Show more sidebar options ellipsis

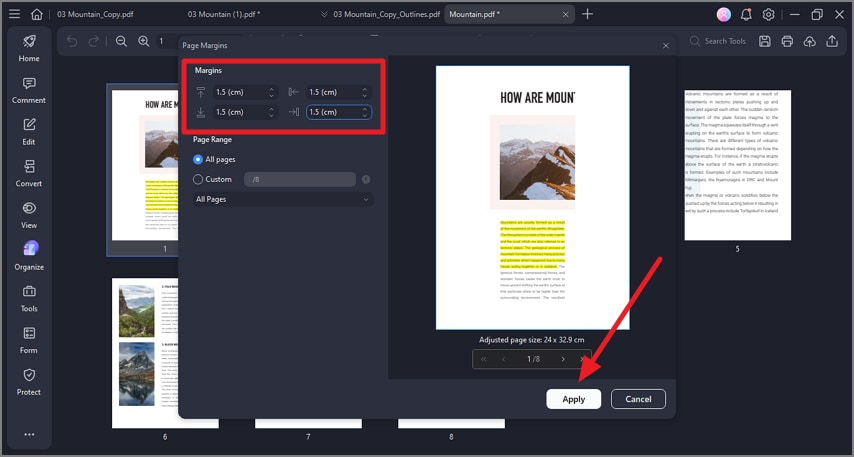pyautogui.click(x=29, y=434)
